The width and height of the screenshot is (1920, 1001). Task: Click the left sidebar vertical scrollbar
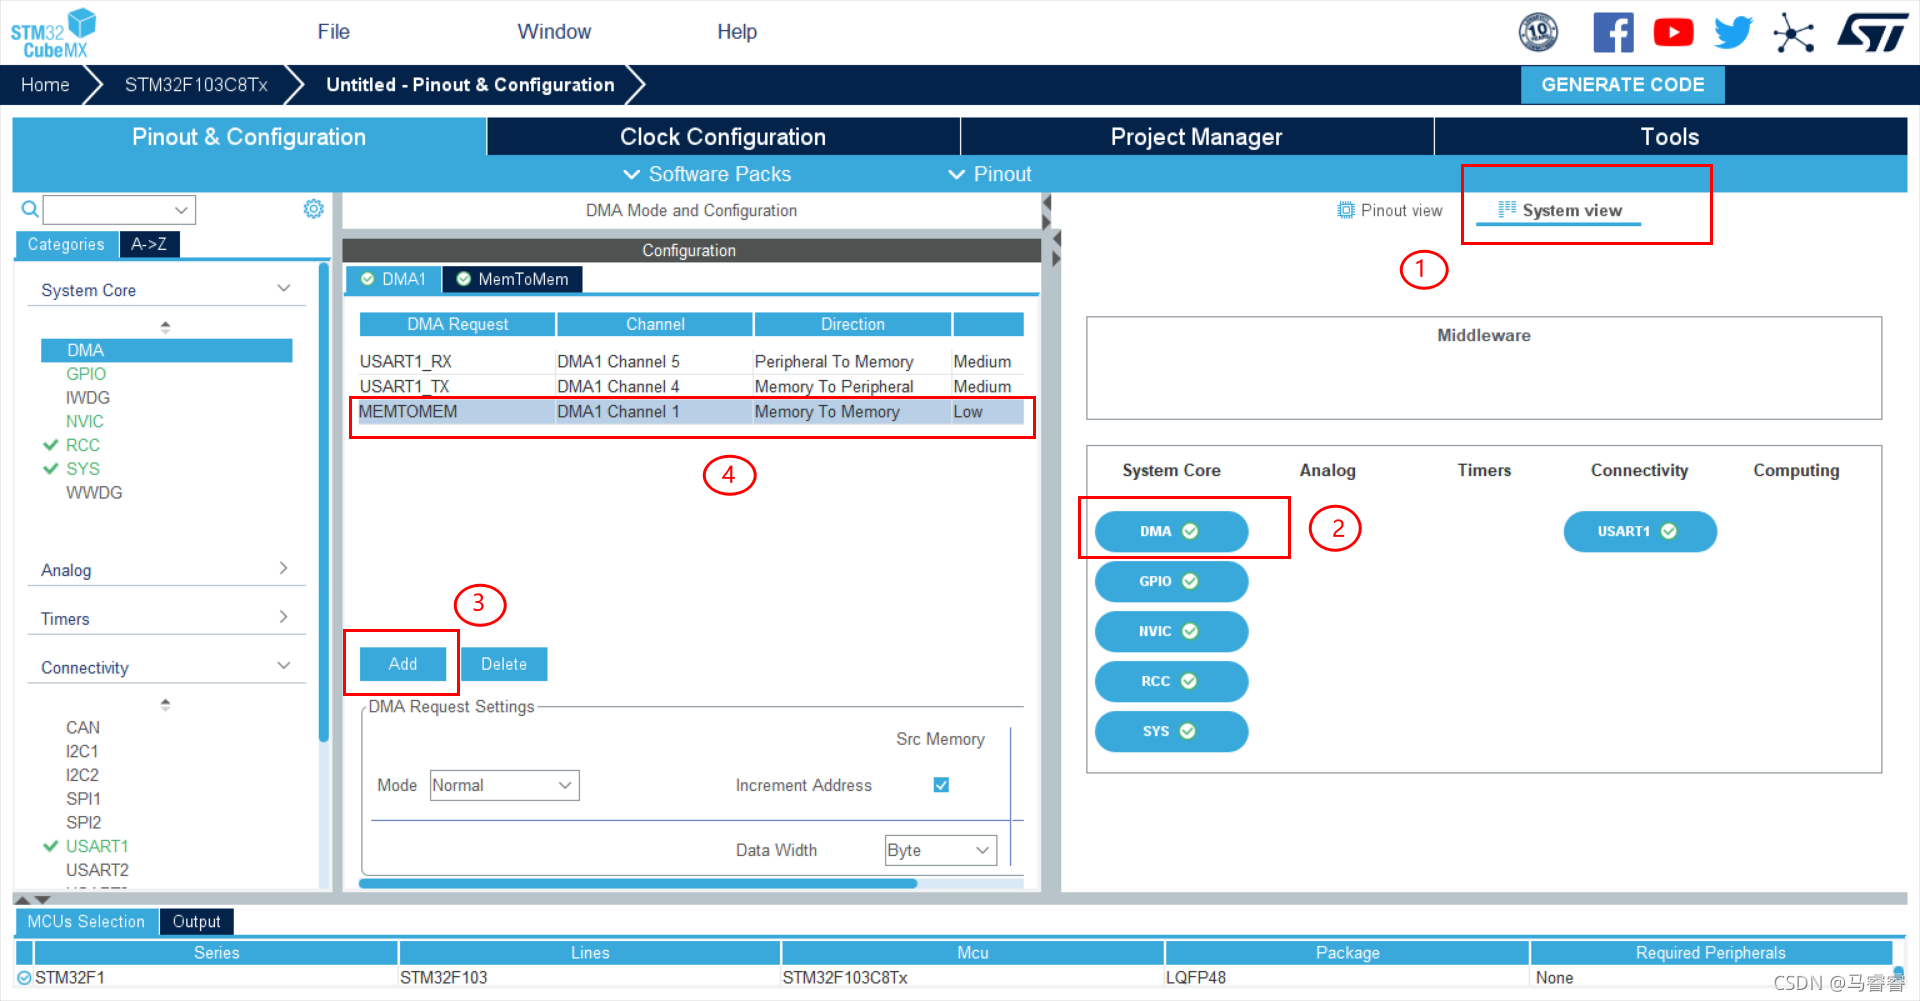pyautogui.click(x=324, y=503)
